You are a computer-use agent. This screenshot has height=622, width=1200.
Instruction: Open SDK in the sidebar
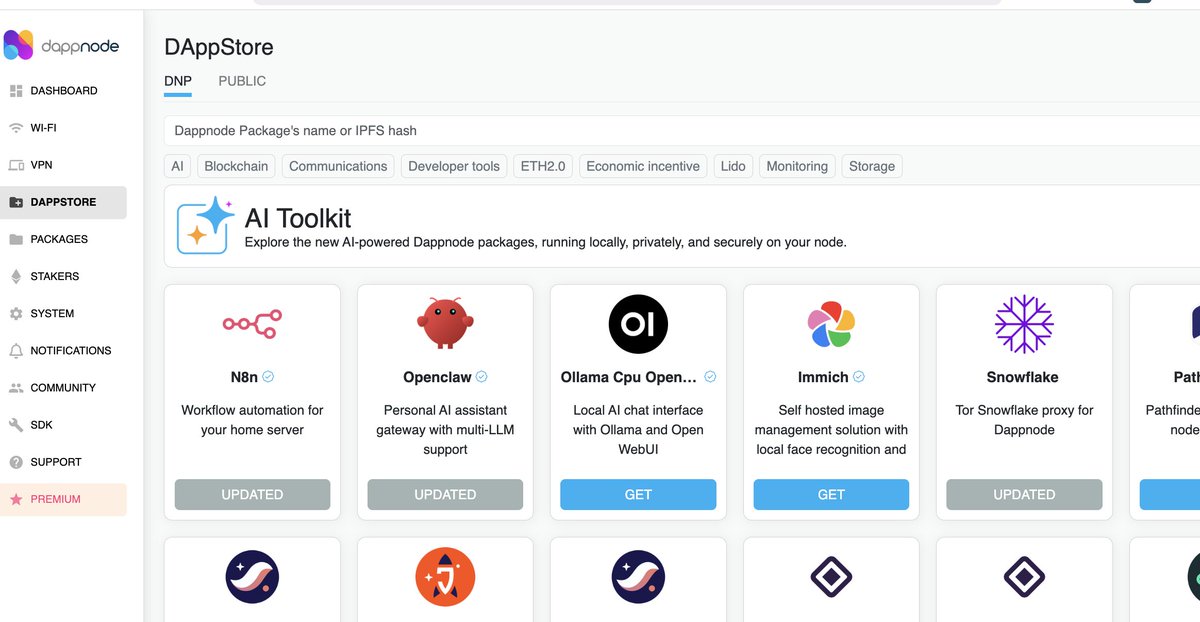[64, 425]
